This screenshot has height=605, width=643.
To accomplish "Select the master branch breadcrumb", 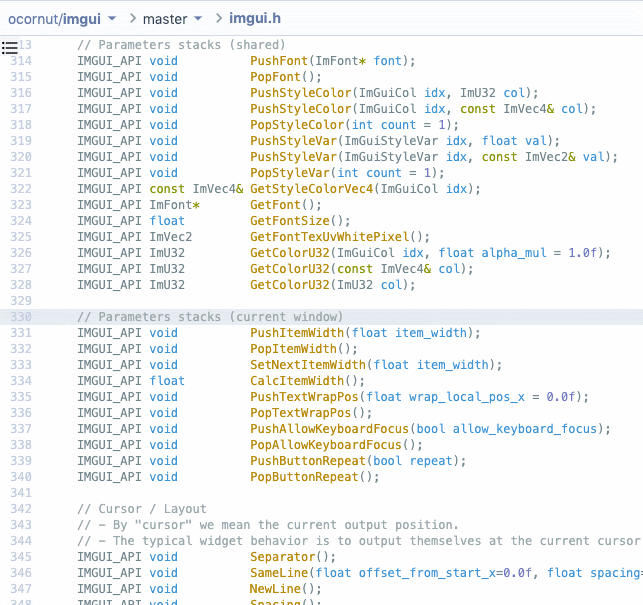I will click(x=165, y=19).
